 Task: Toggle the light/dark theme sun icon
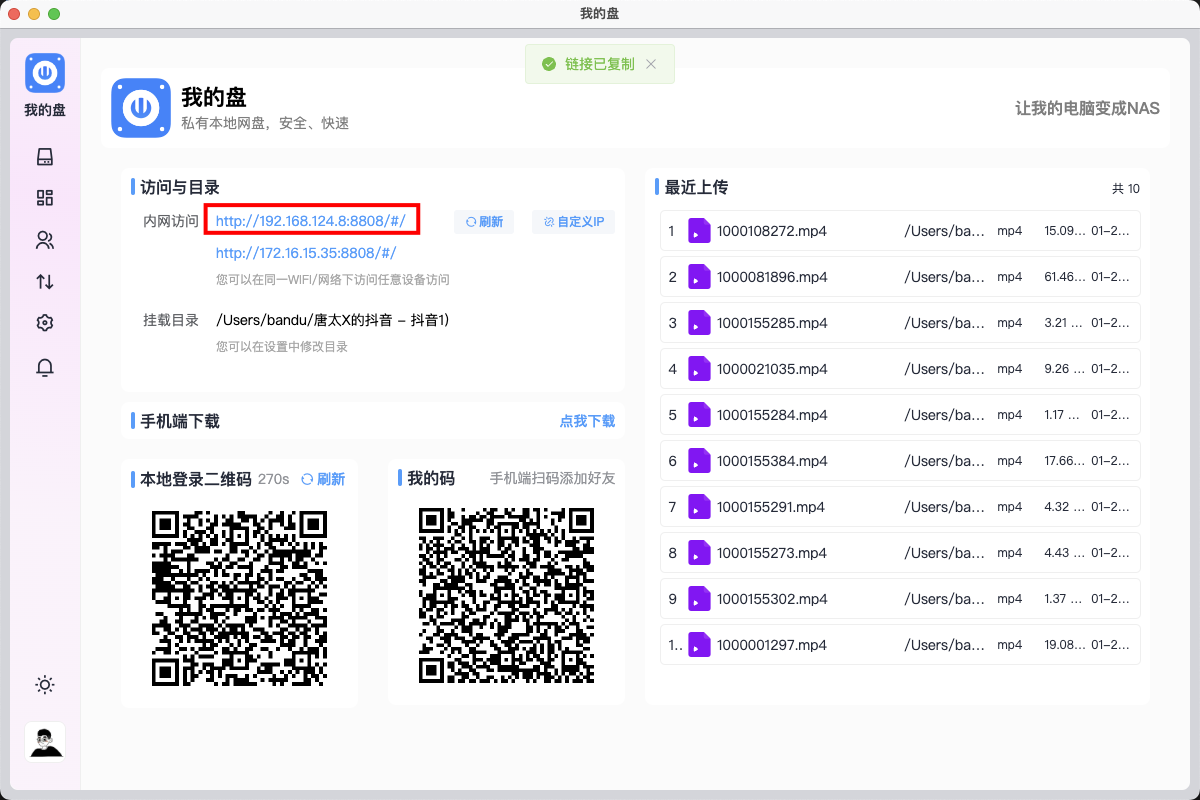45,685
